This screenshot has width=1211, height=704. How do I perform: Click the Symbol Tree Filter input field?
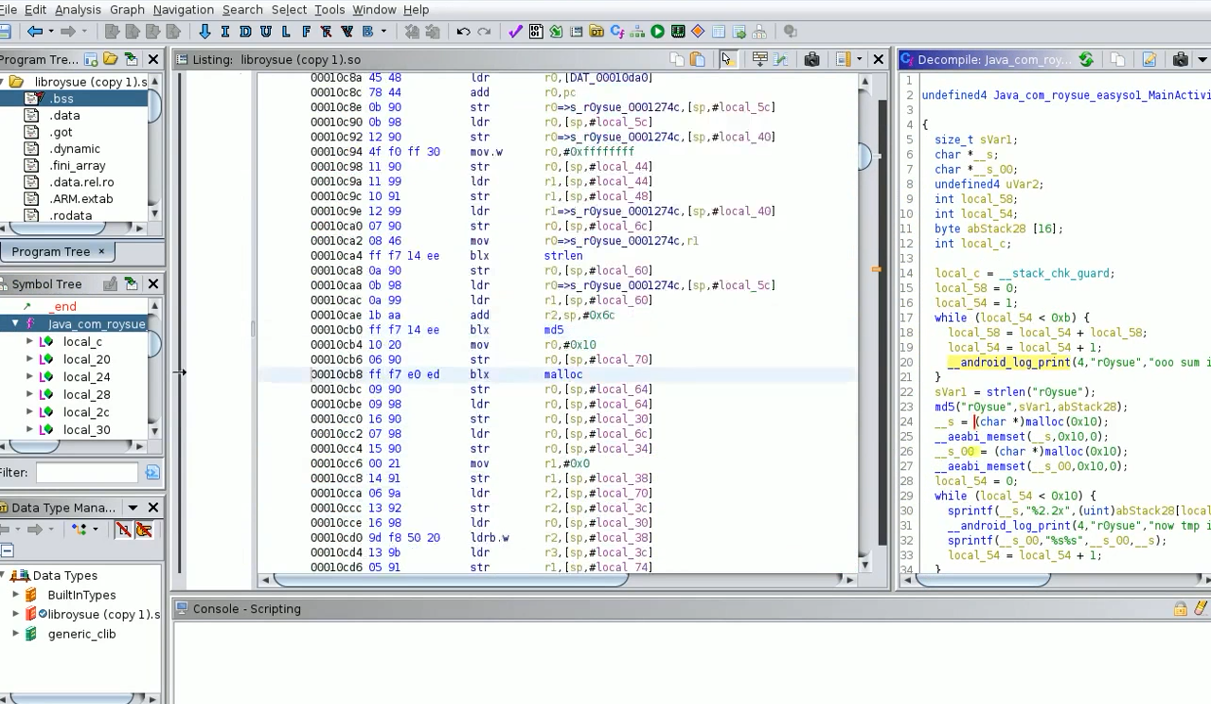87,472
